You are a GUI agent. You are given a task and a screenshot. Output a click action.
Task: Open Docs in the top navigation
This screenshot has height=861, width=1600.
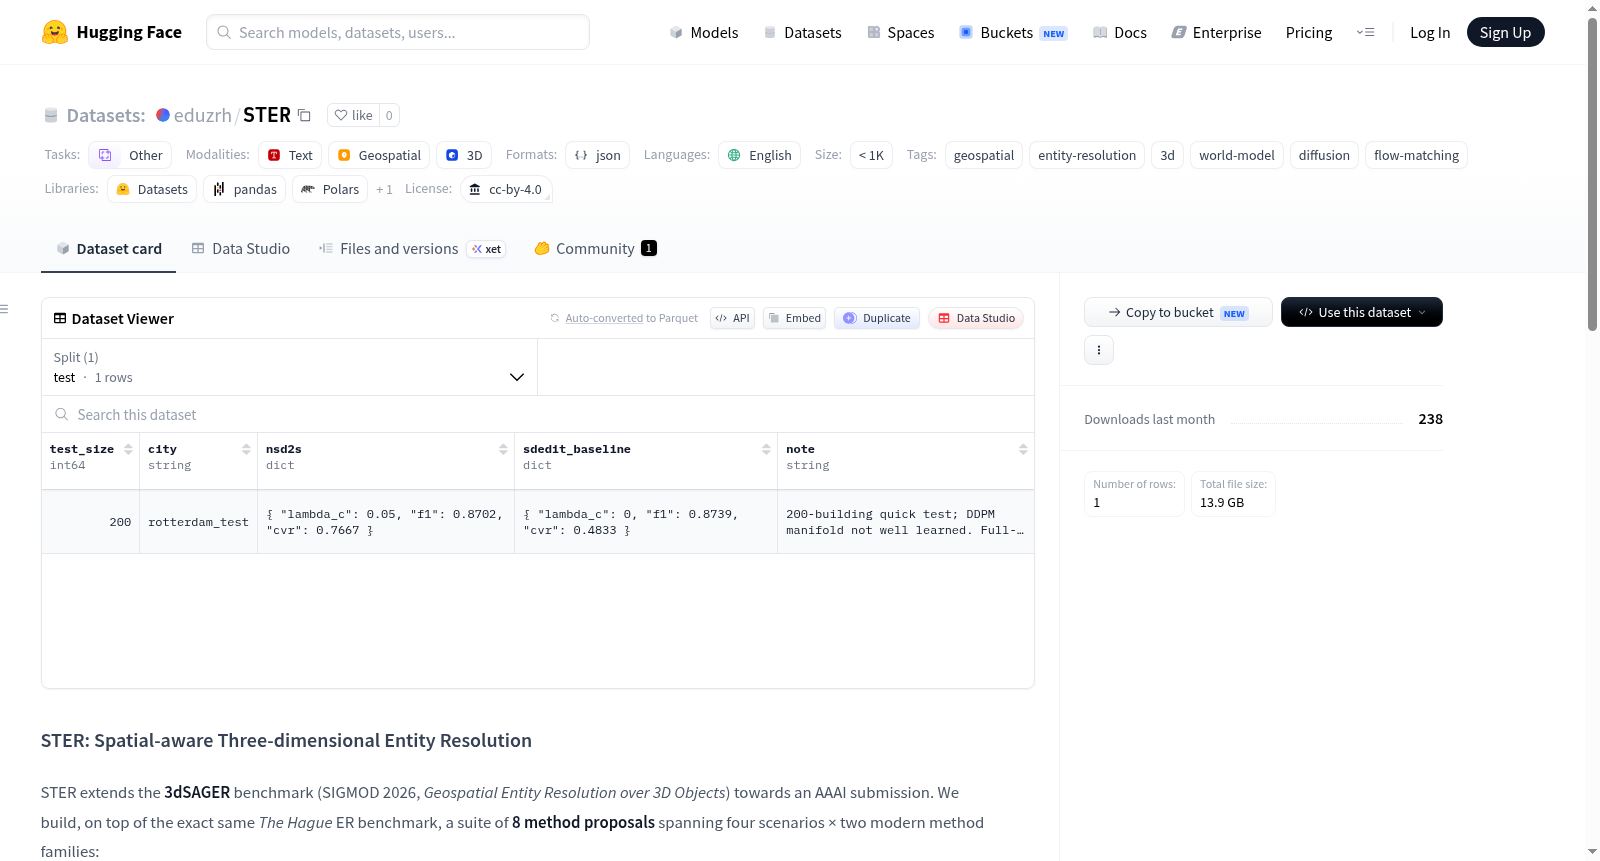(x=1120, y=32)
